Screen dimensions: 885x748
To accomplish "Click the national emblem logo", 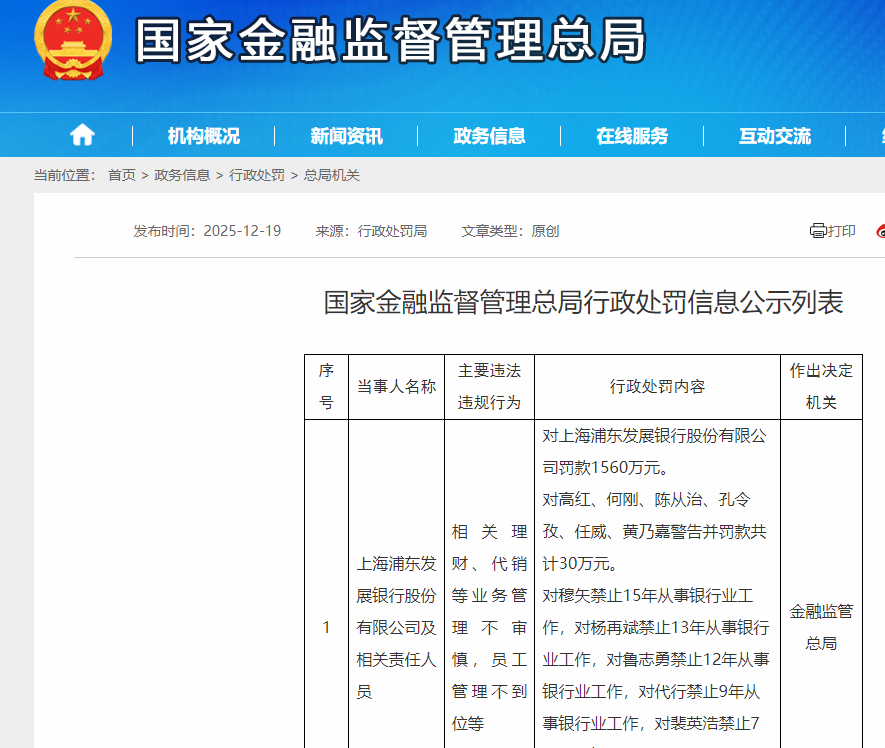I will tap(73, 40).
